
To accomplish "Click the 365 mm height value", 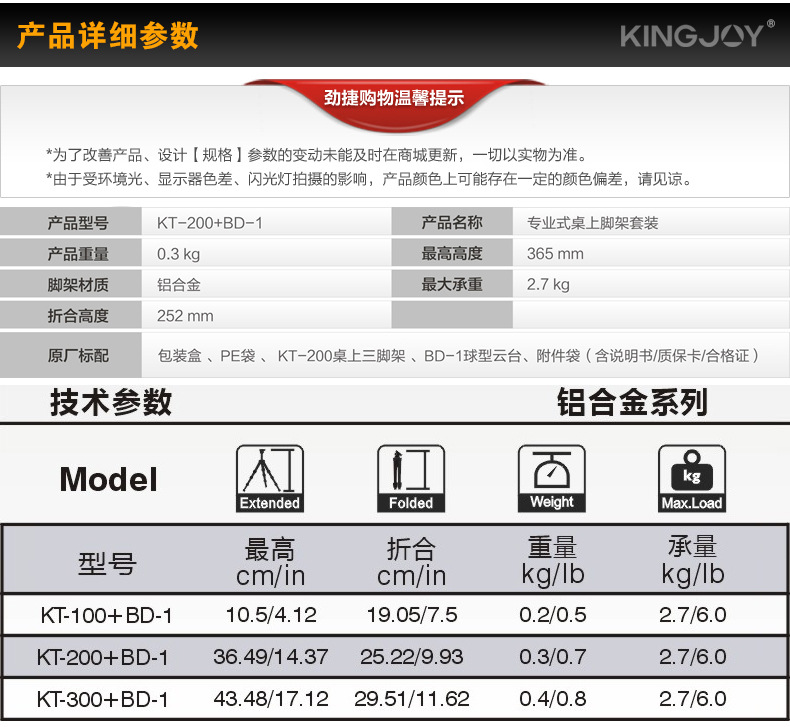I will pyautogui.click(x=555, y=253).
